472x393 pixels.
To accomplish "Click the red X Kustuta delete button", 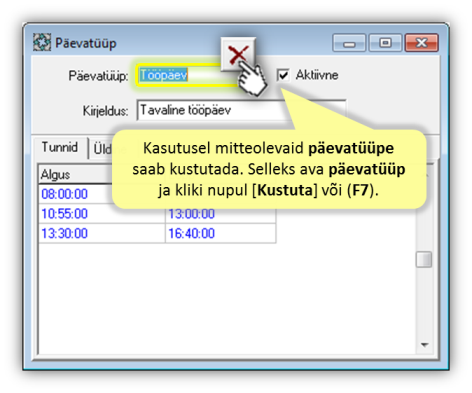I will tap(238, 54).
